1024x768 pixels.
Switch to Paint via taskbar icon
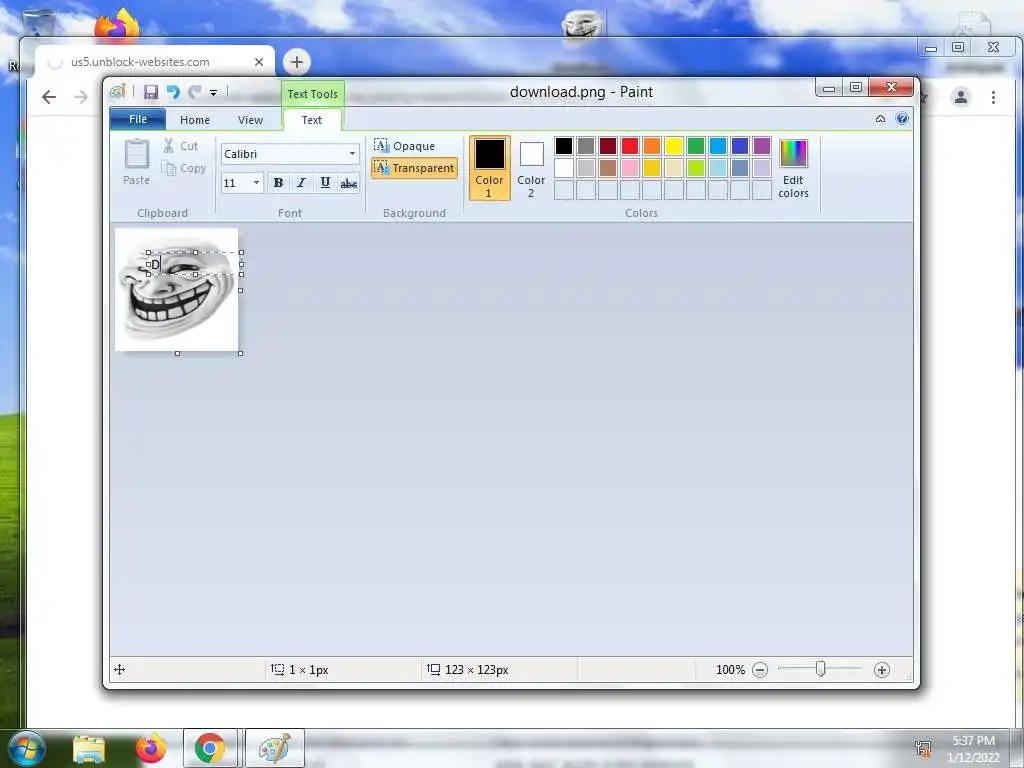275,748
